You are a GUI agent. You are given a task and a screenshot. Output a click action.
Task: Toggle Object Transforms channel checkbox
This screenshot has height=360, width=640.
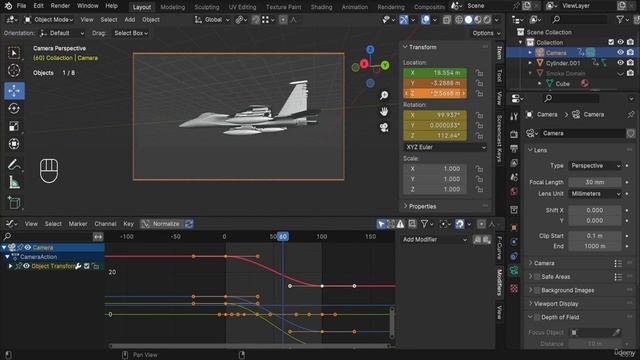click(x=87, y=266)
